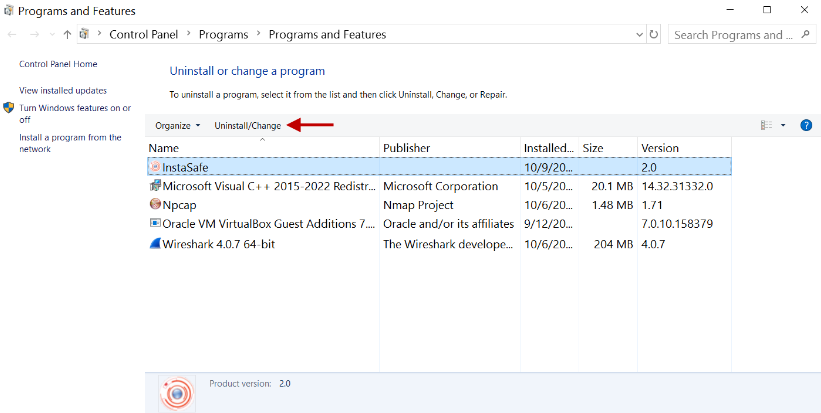The height and width of the screenshot is (413, 821).
Task: Click the Wireshark shark fin icon
Action: tap(155, 243)
